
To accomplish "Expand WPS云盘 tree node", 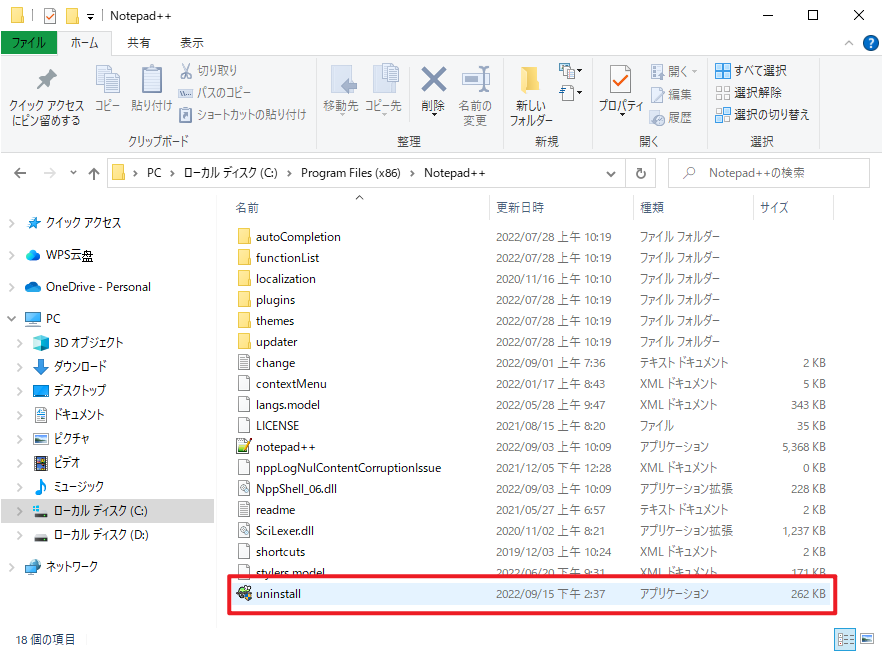I will click(x=11, y=256).
